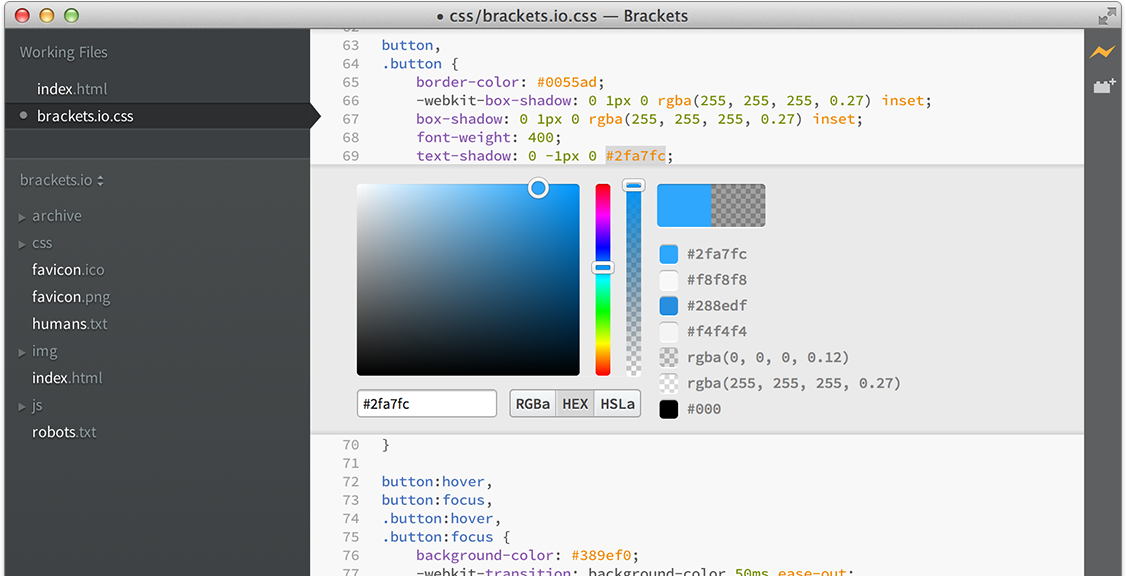Open index.html in the brackets.io project tree
The image size is (1126, 576).
[x=68, y=378]
